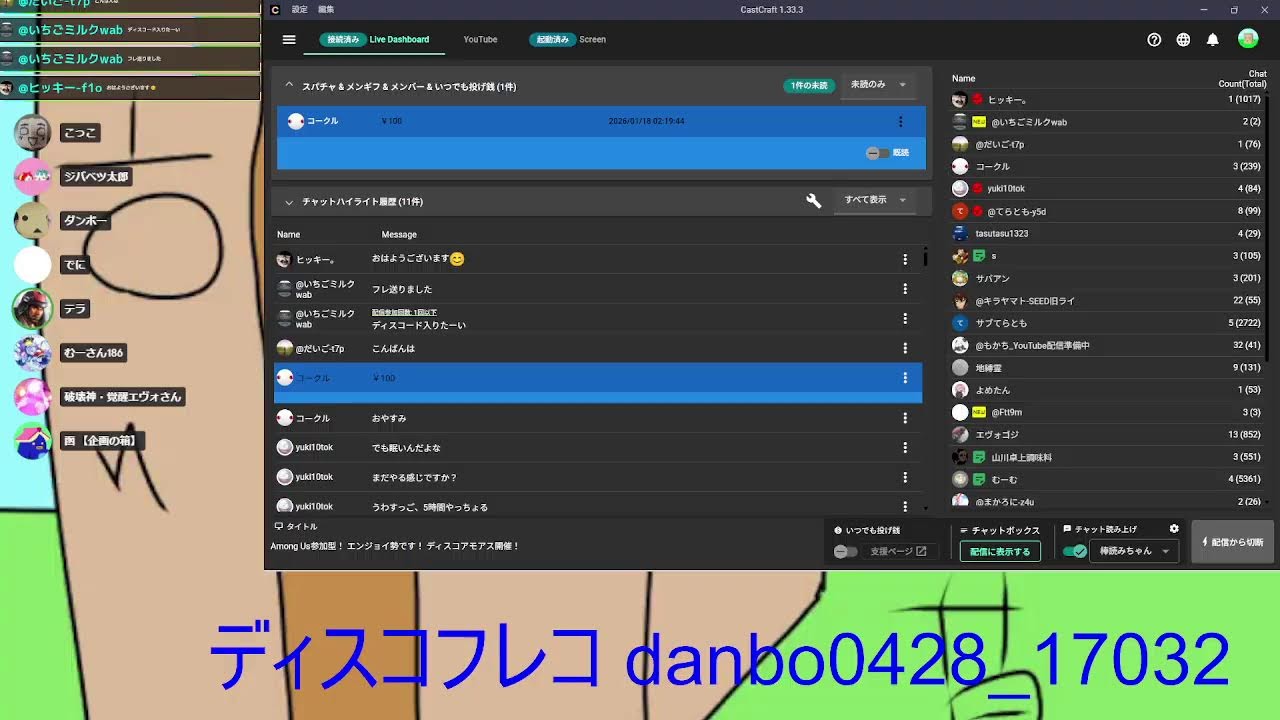1280x720 pixels.
Task: Open the help question mark icon
Action: click(1154, 40)
